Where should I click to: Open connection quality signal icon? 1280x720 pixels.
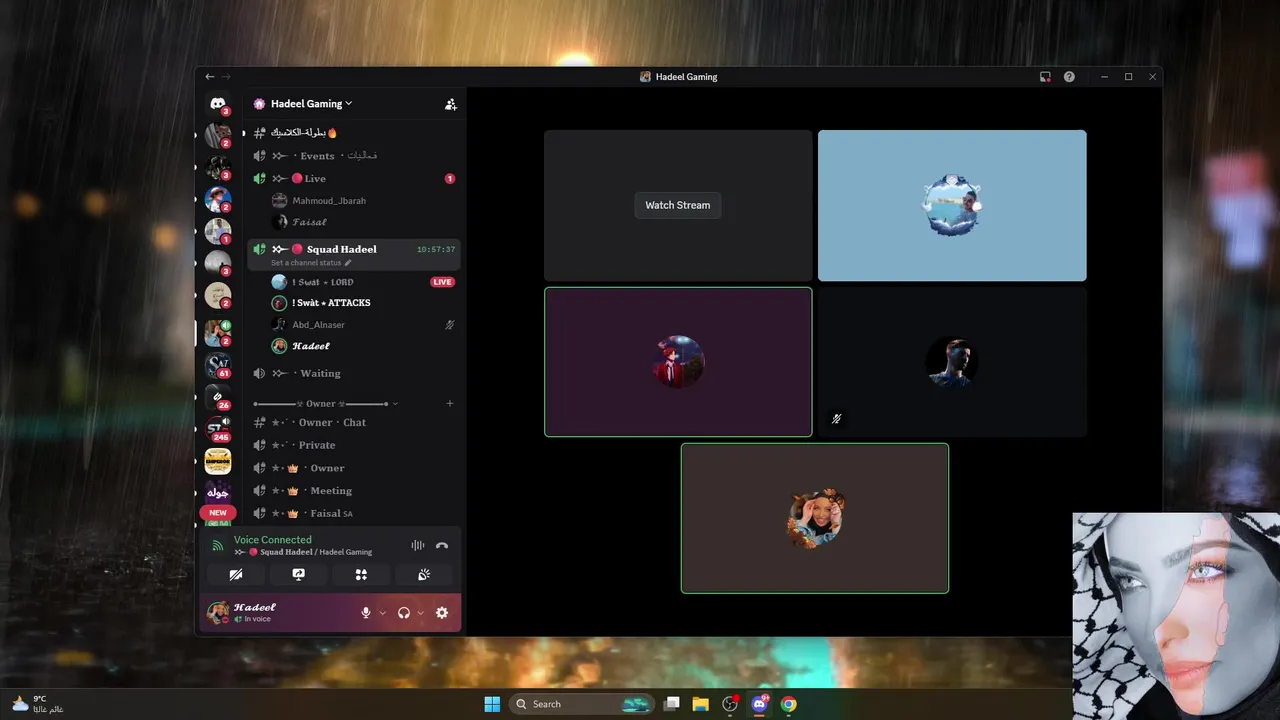[x=217, y=545]
